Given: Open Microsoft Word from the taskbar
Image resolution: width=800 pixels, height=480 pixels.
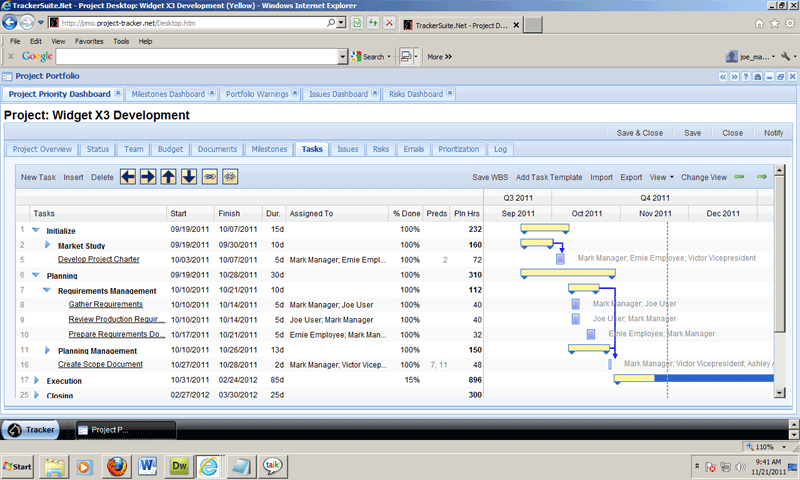Looking at the screenshot, I should coord(147,466).
